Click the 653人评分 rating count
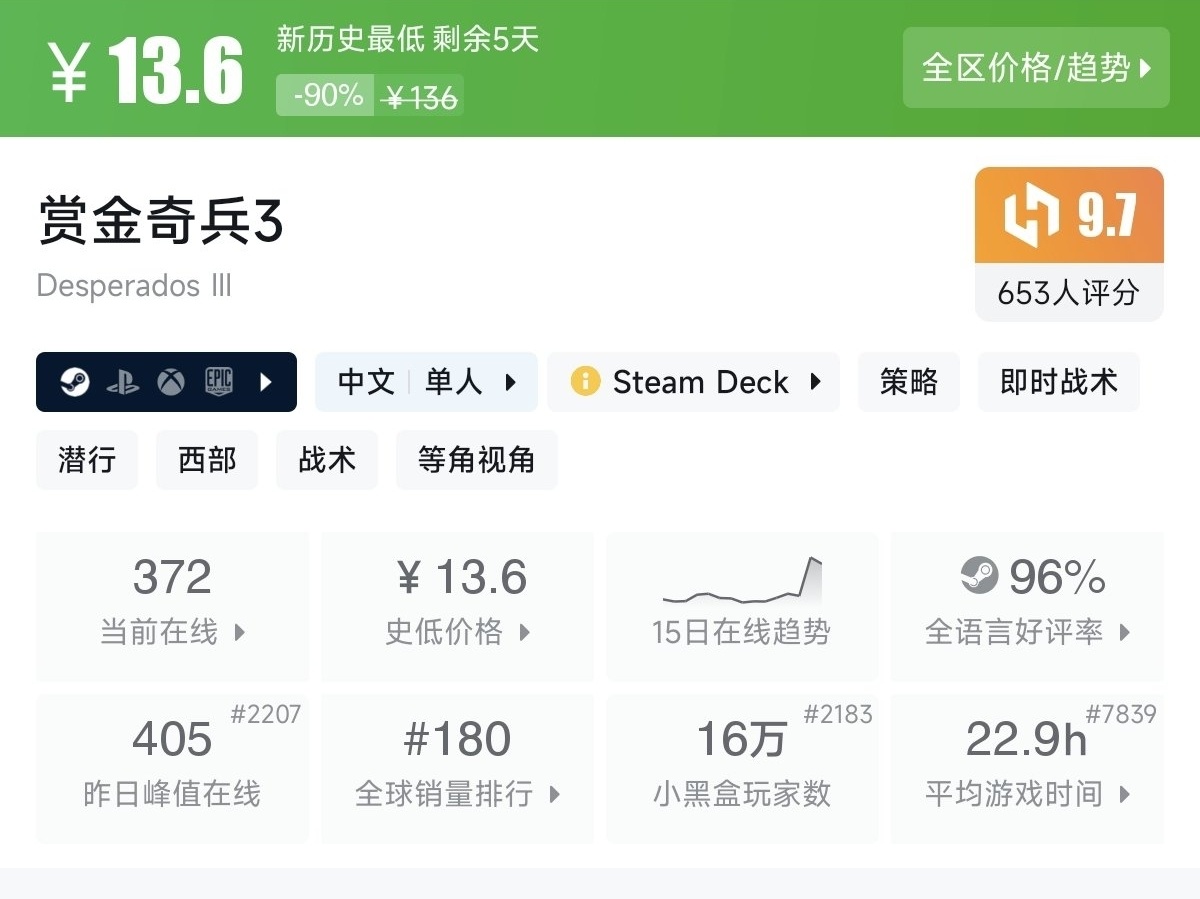 [x=1068, y=293]
